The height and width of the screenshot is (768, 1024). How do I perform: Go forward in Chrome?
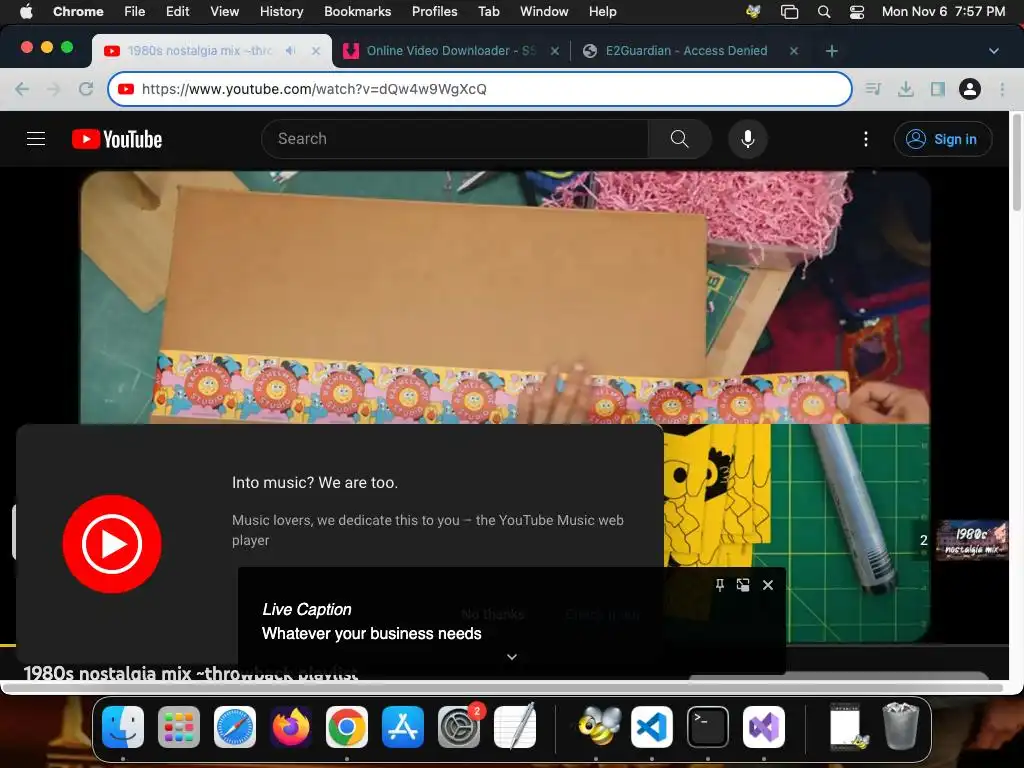54,89
